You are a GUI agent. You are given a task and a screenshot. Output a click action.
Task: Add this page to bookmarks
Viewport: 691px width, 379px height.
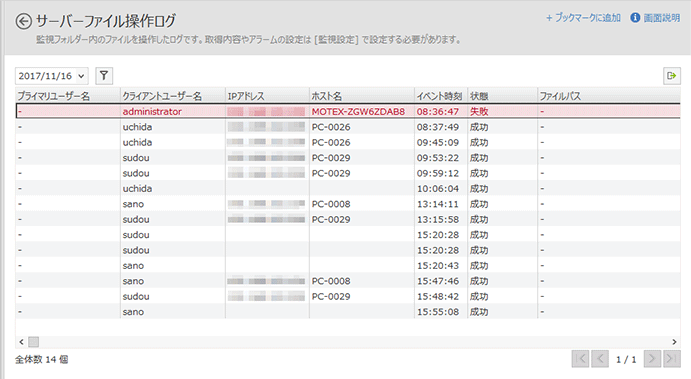[583, 18]
